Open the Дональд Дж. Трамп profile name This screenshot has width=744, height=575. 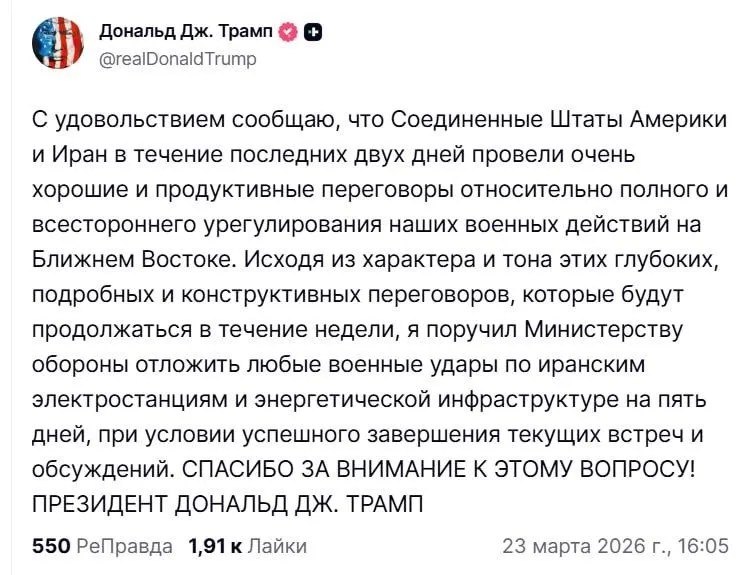click(186, 31)
